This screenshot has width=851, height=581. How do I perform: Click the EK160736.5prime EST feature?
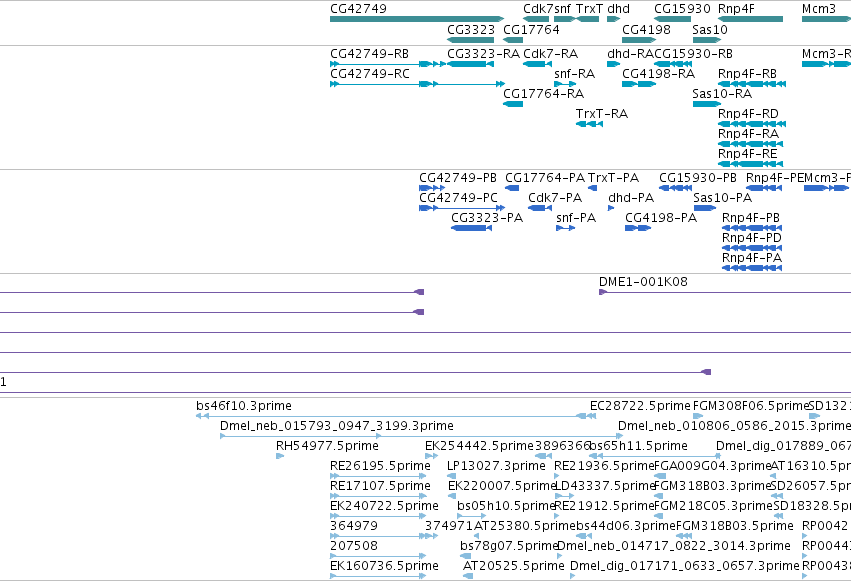click(x=378, y=576)
